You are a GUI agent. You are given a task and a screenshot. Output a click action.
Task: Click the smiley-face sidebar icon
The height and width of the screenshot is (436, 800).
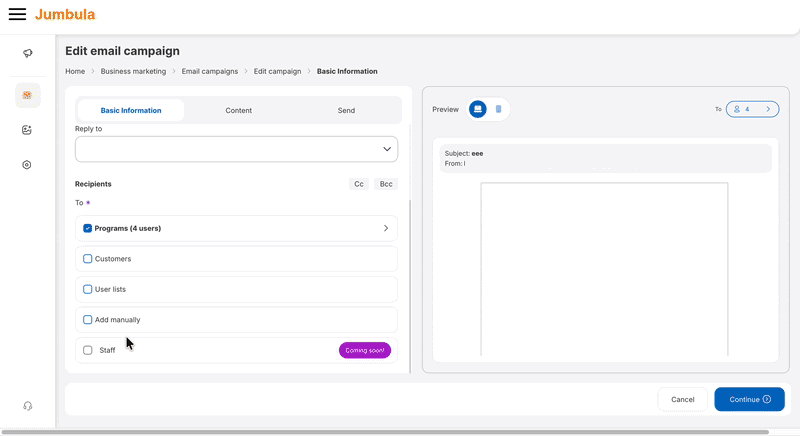click(x=28, y=130)
